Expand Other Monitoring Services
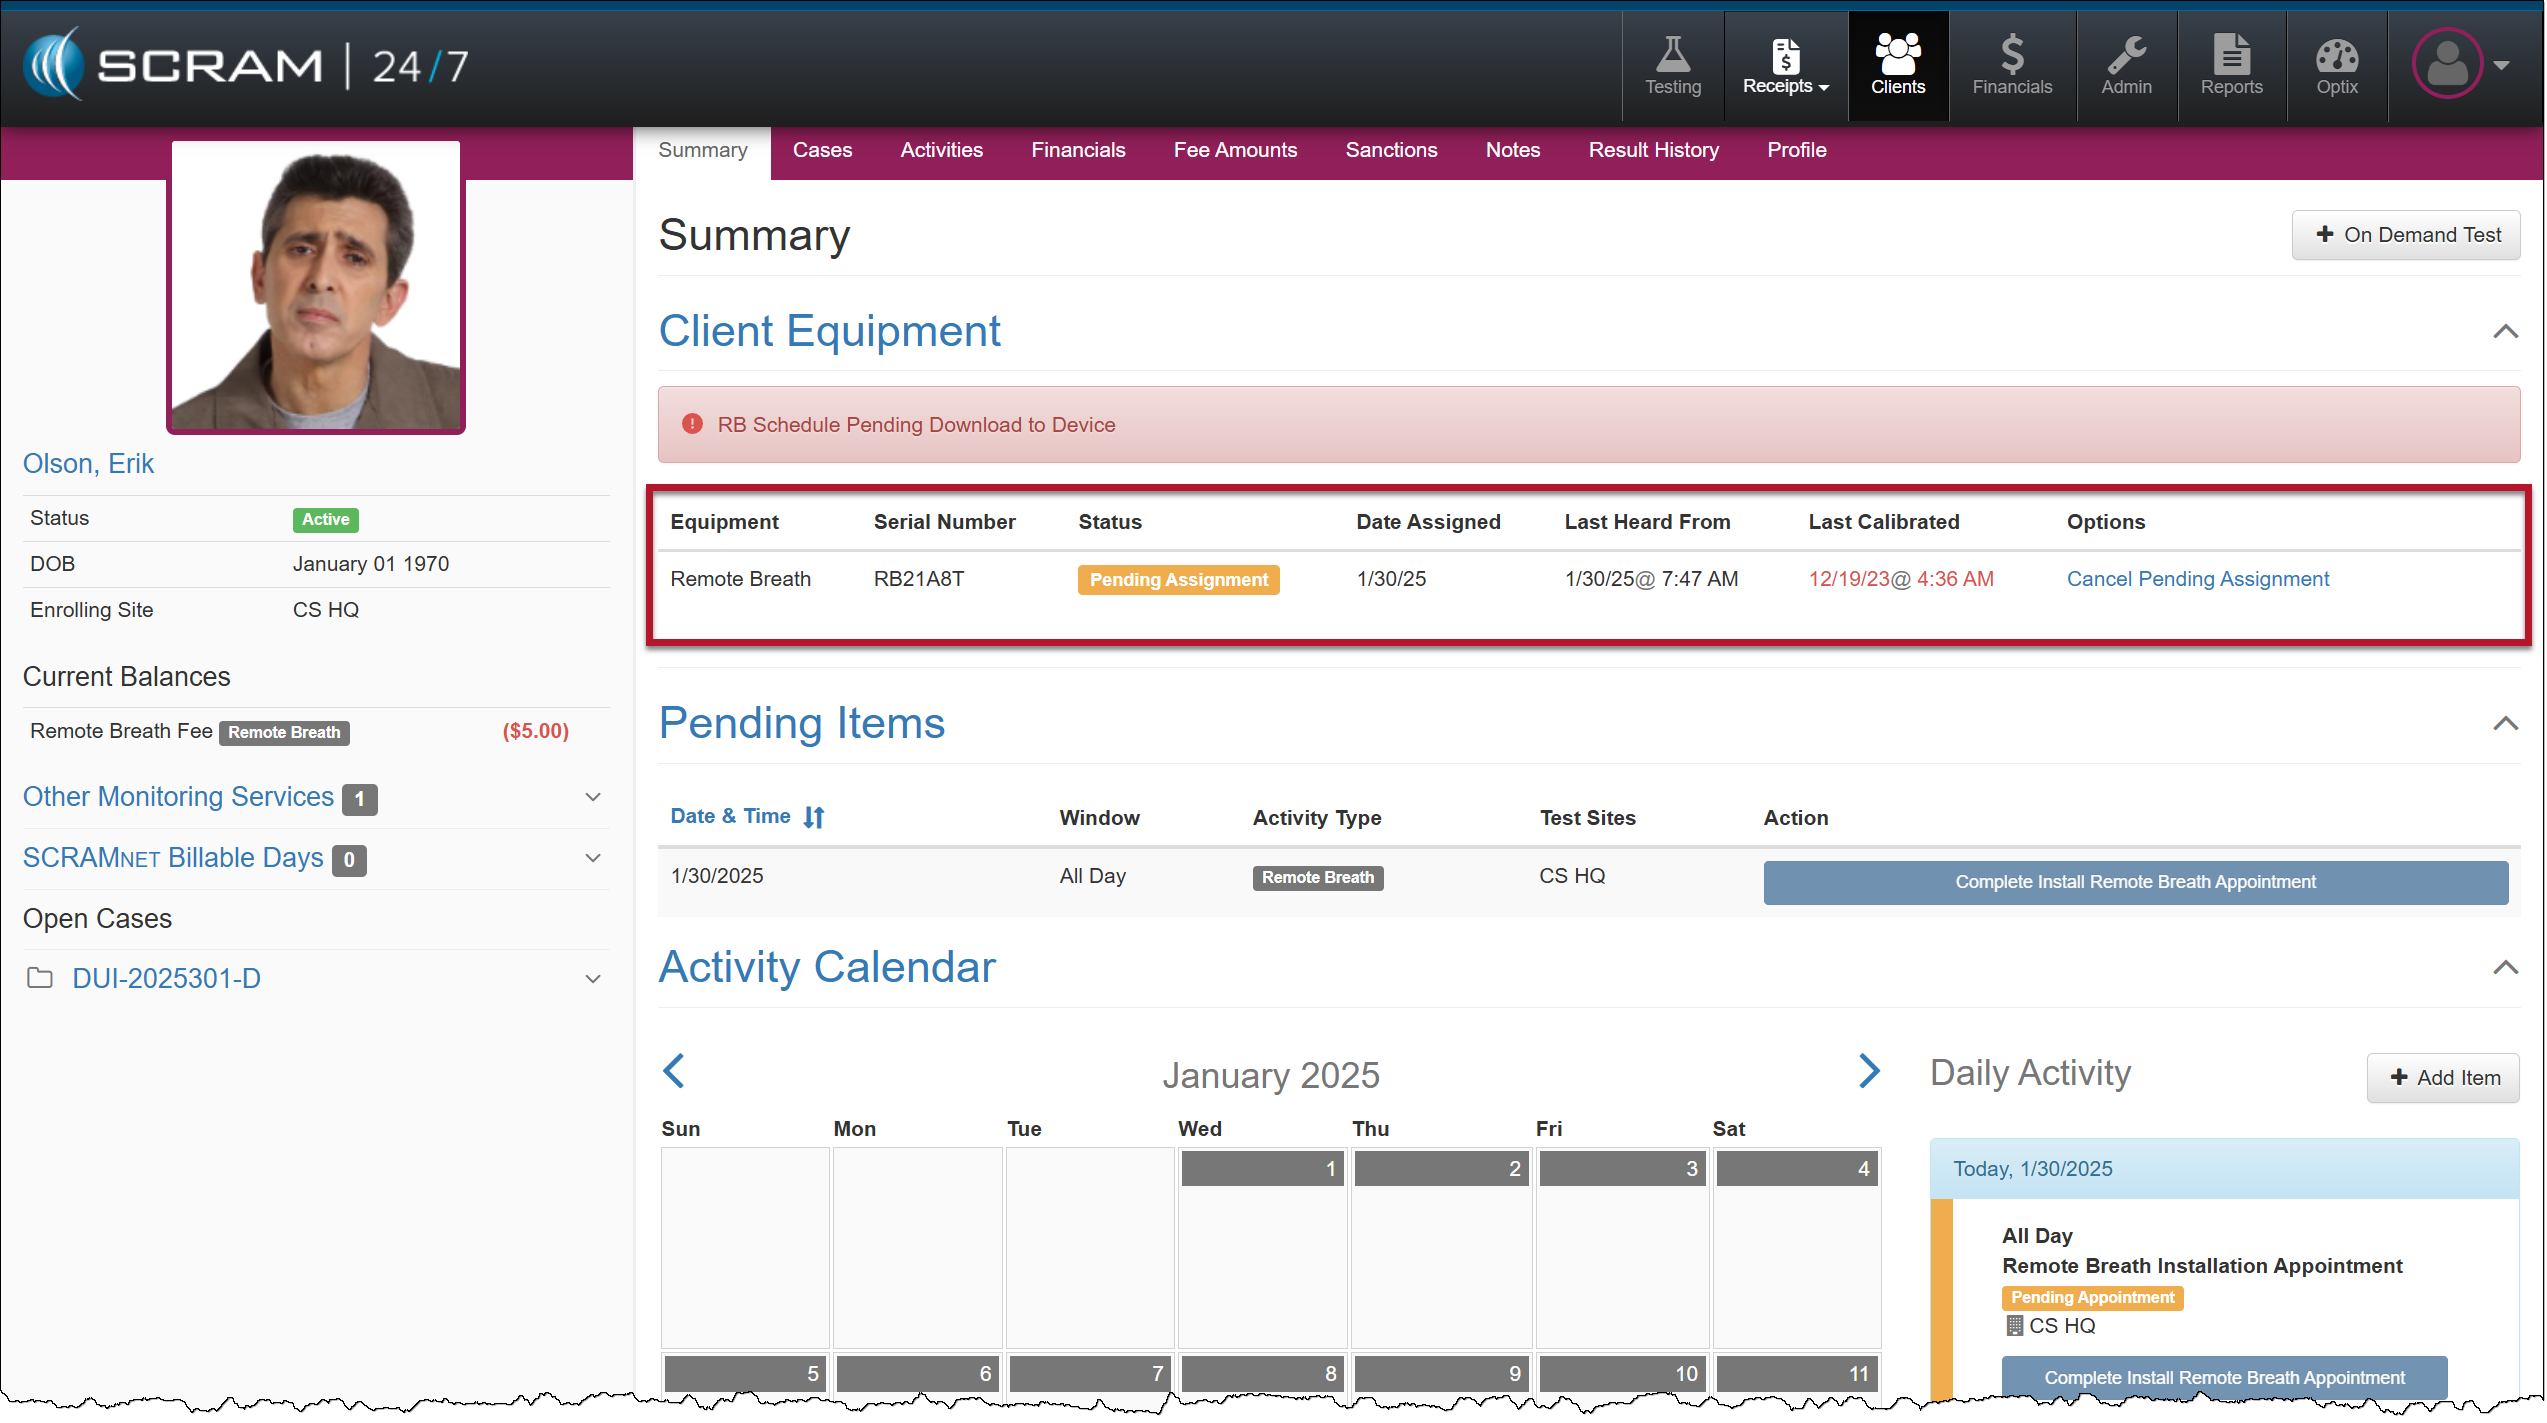 pos(592,798)
